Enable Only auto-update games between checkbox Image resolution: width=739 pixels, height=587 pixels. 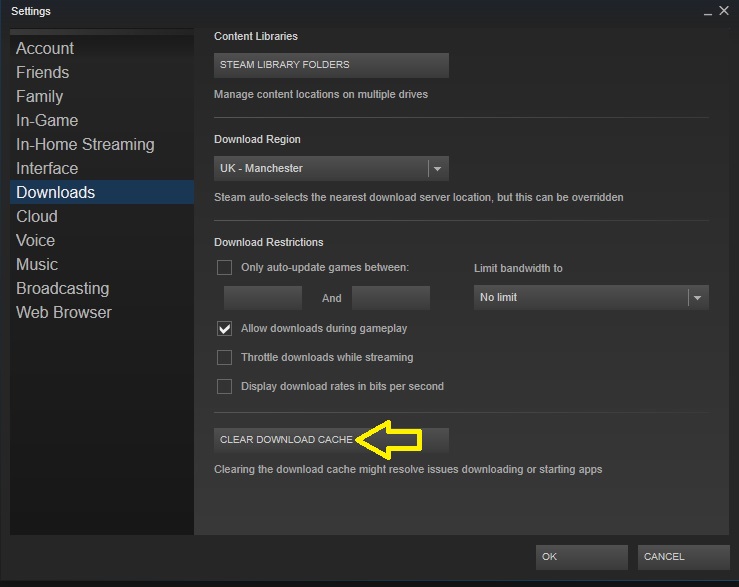tap(224, 267)
